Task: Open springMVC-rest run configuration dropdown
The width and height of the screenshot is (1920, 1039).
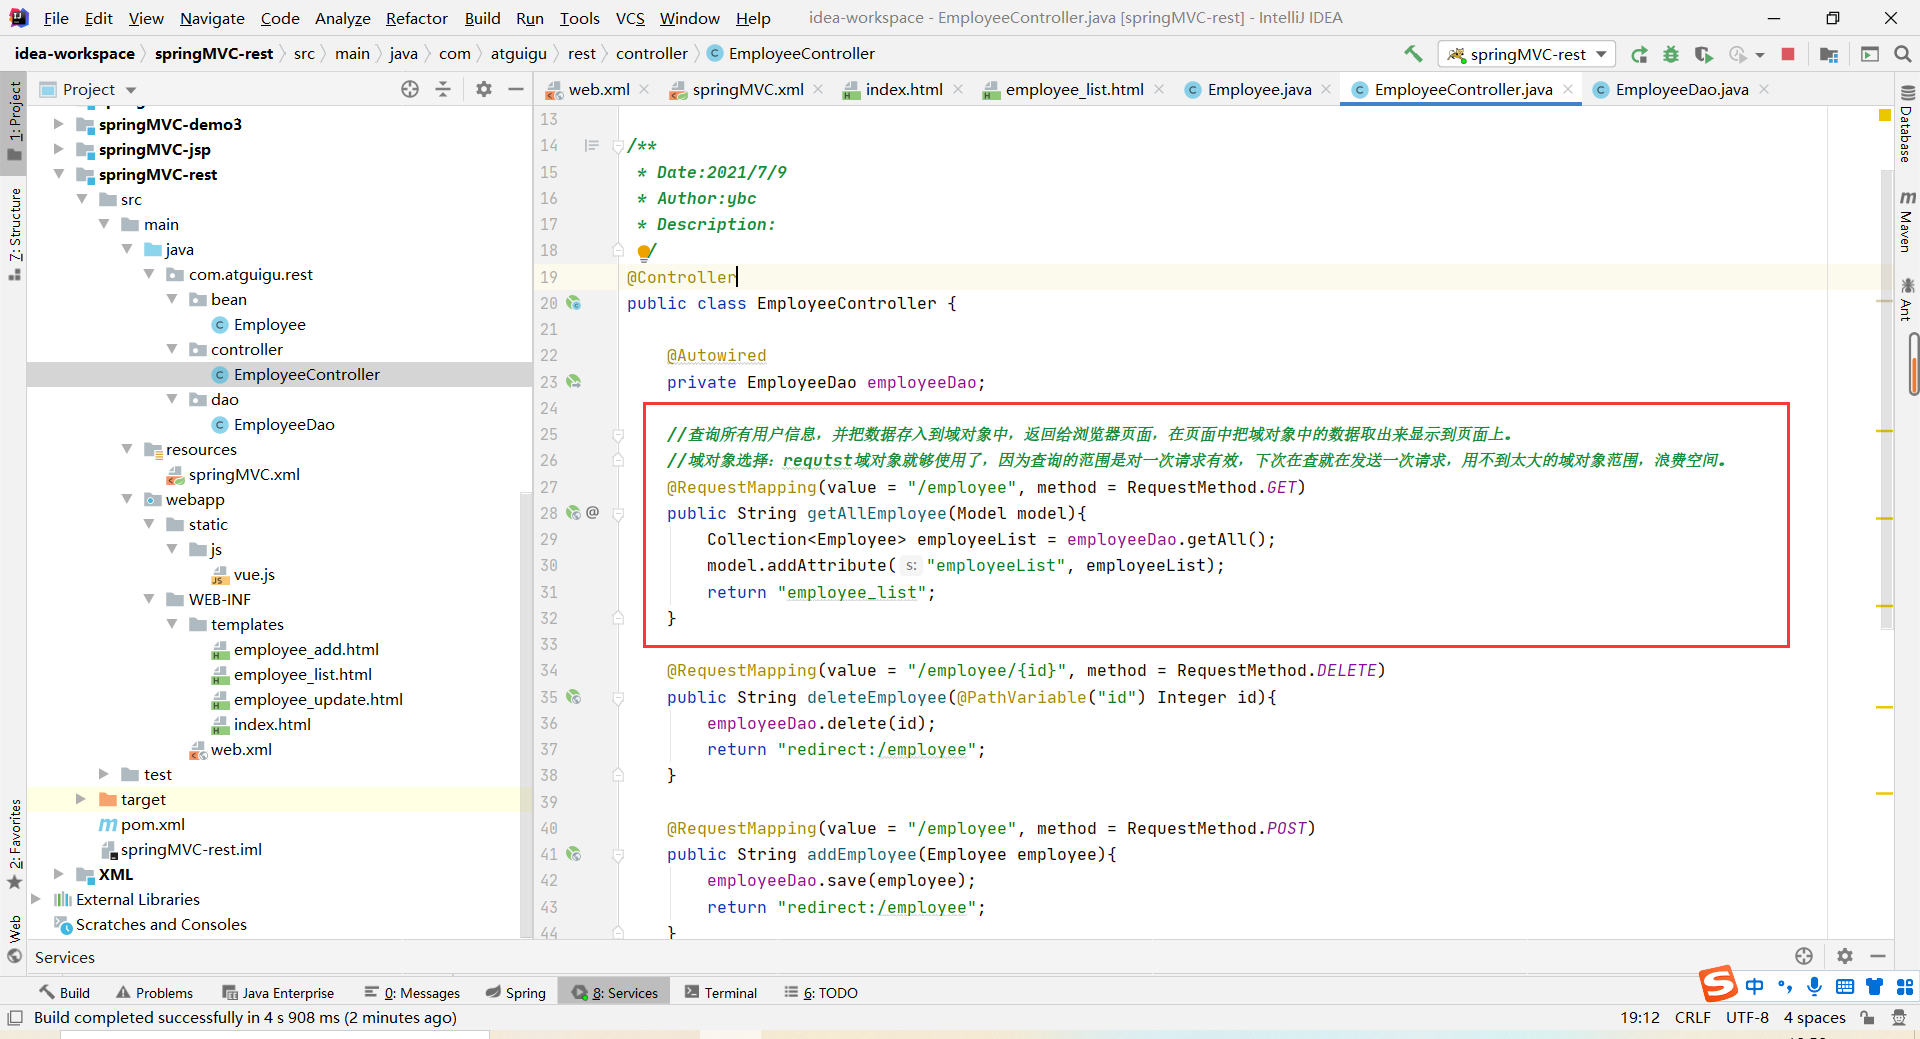Action: coord(1527,54)
